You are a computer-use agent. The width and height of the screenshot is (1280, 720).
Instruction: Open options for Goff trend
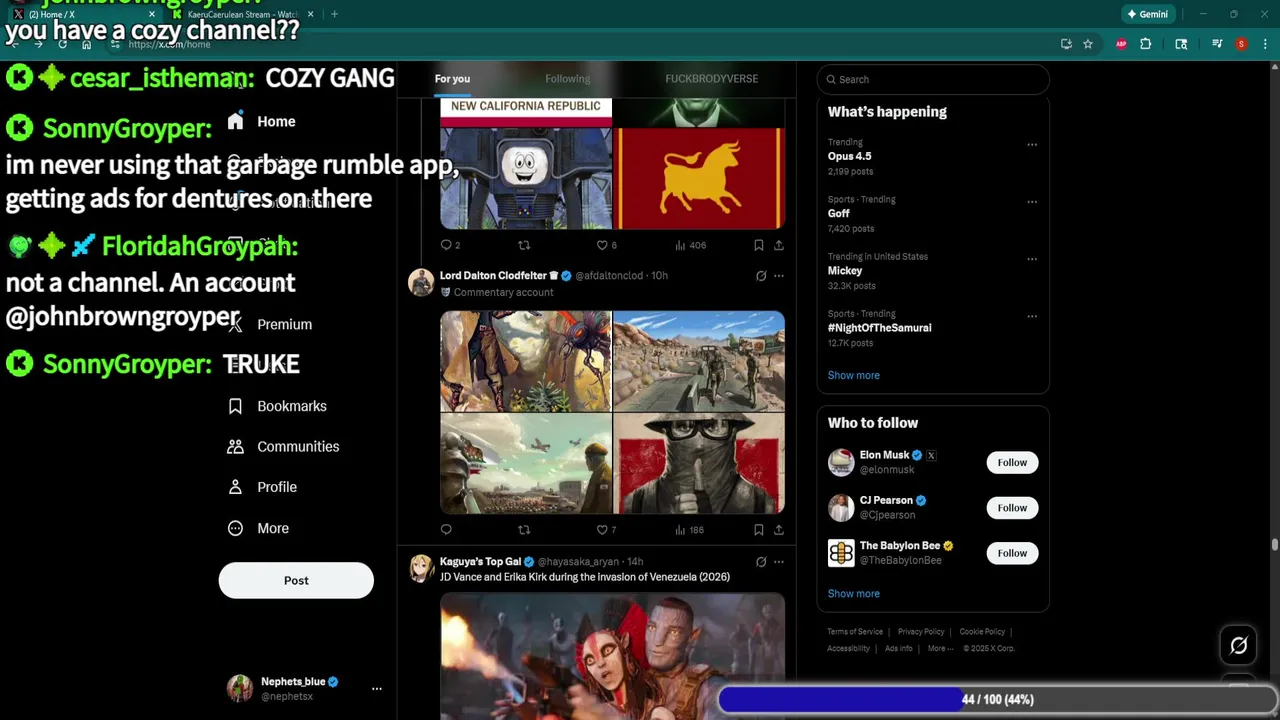[x=1031, y=202]
